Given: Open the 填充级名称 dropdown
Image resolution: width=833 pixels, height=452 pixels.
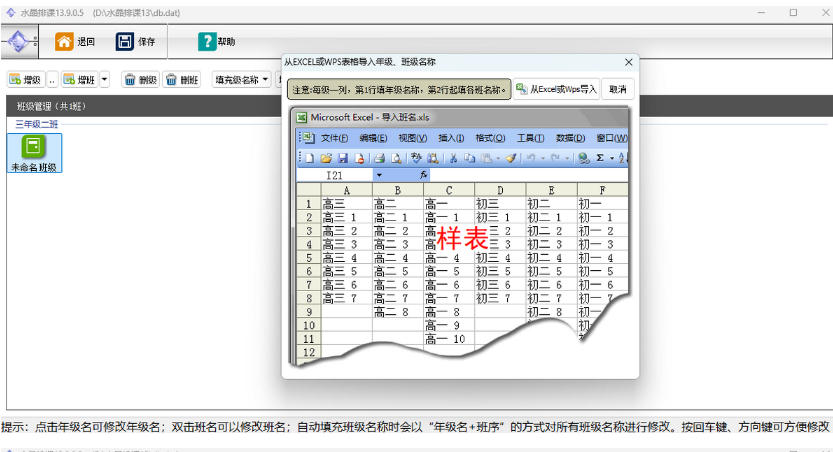Looking at the screenshot, I should [x=241, y=80].
